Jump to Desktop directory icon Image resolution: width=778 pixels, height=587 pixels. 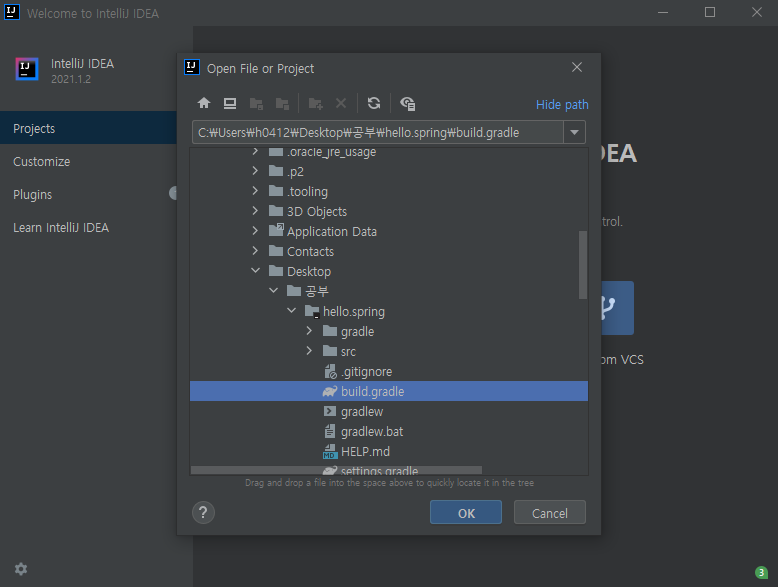230,103
